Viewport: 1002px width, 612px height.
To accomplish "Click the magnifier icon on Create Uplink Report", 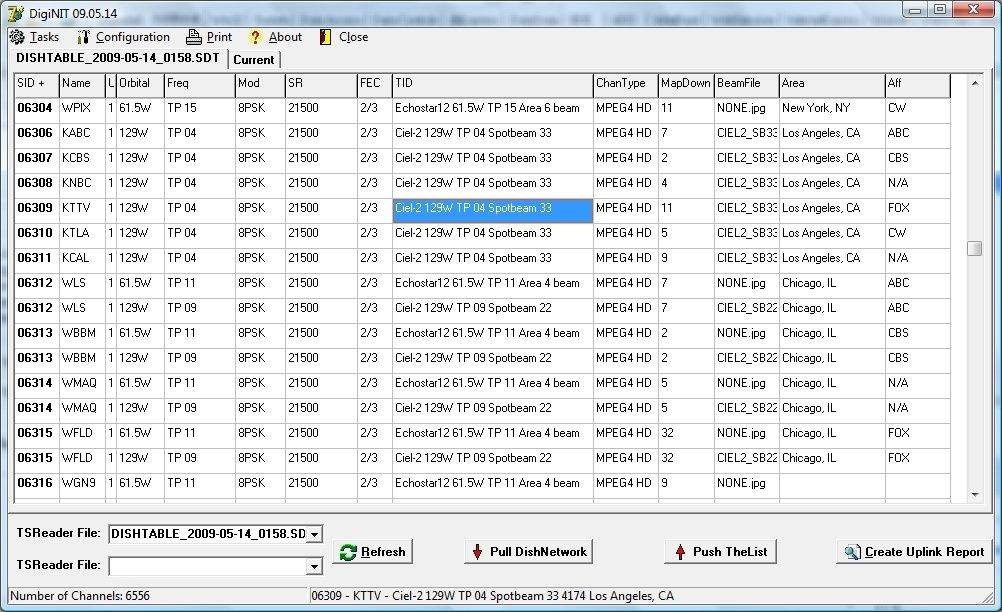I will [x=852, y=552].
